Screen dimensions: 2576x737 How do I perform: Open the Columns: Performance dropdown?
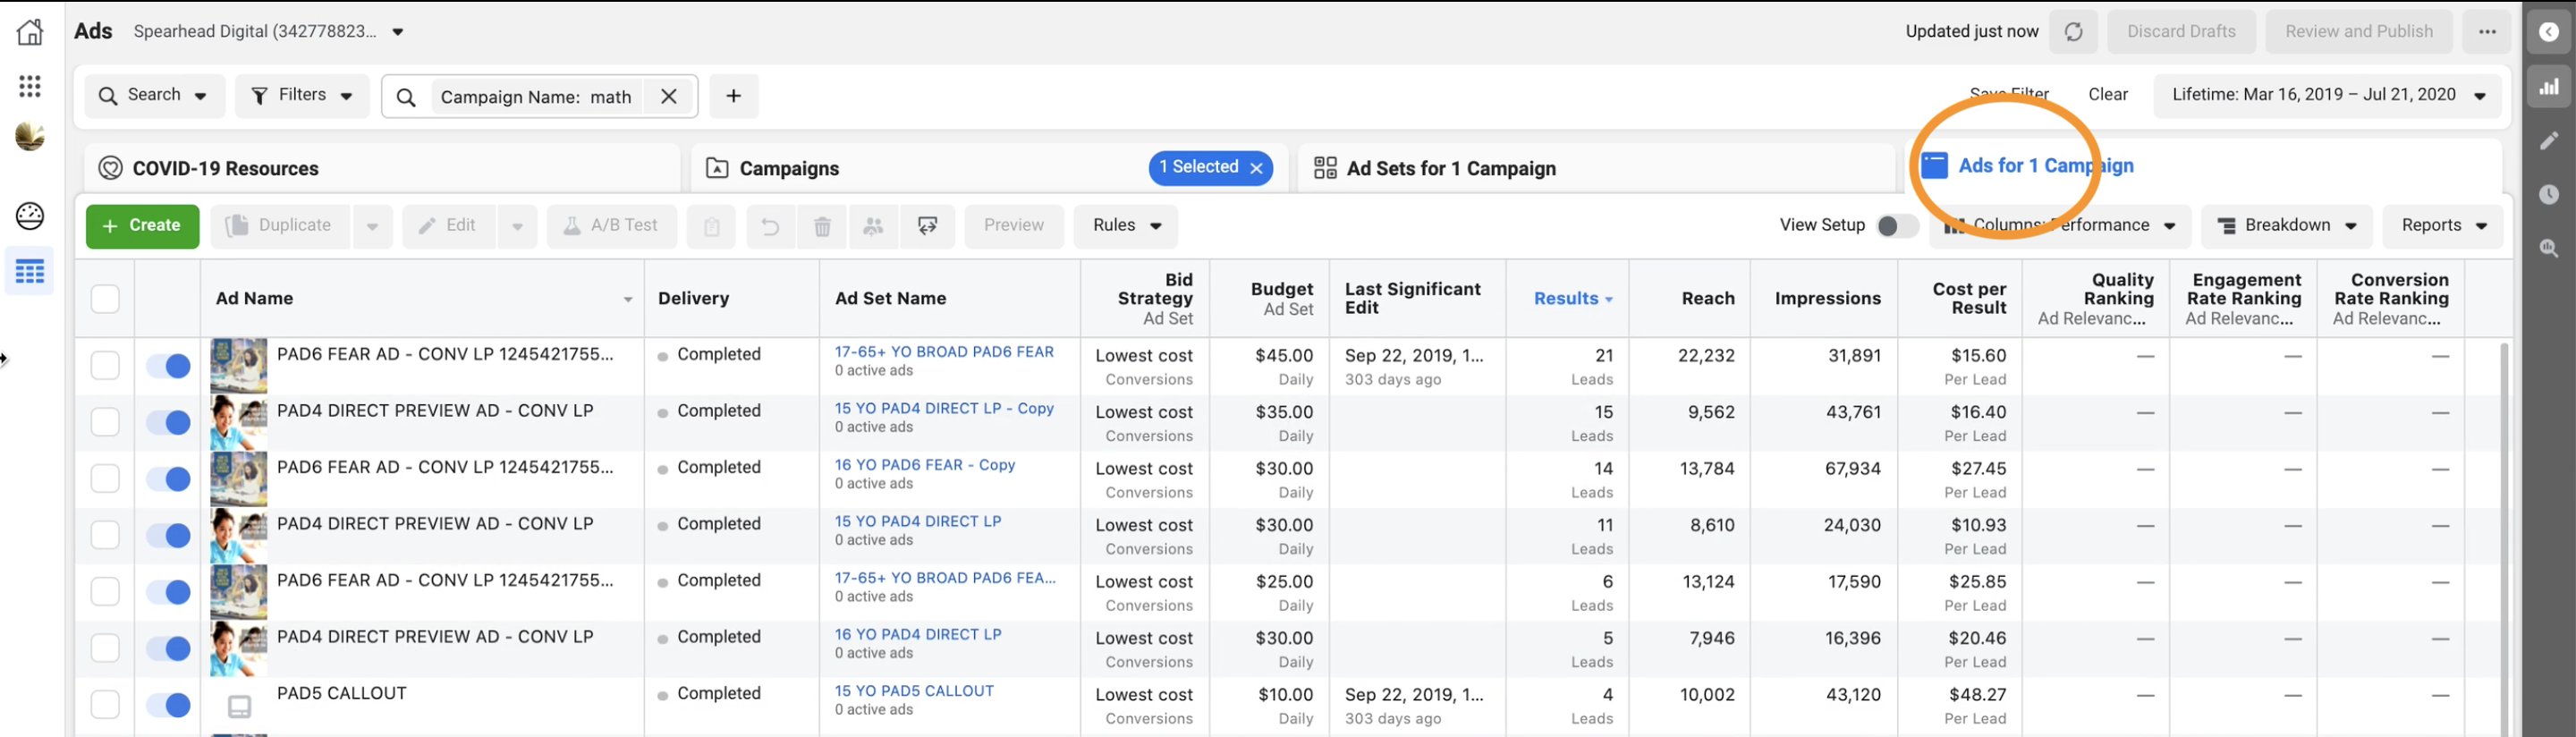click(x=2061, y=226)
